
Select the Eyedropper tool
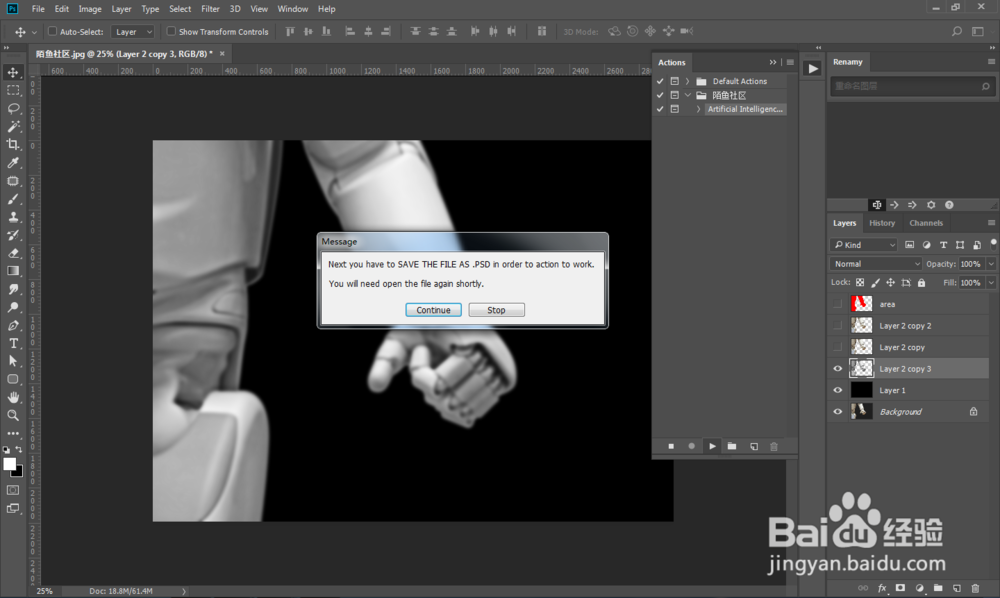pos(13,163)
